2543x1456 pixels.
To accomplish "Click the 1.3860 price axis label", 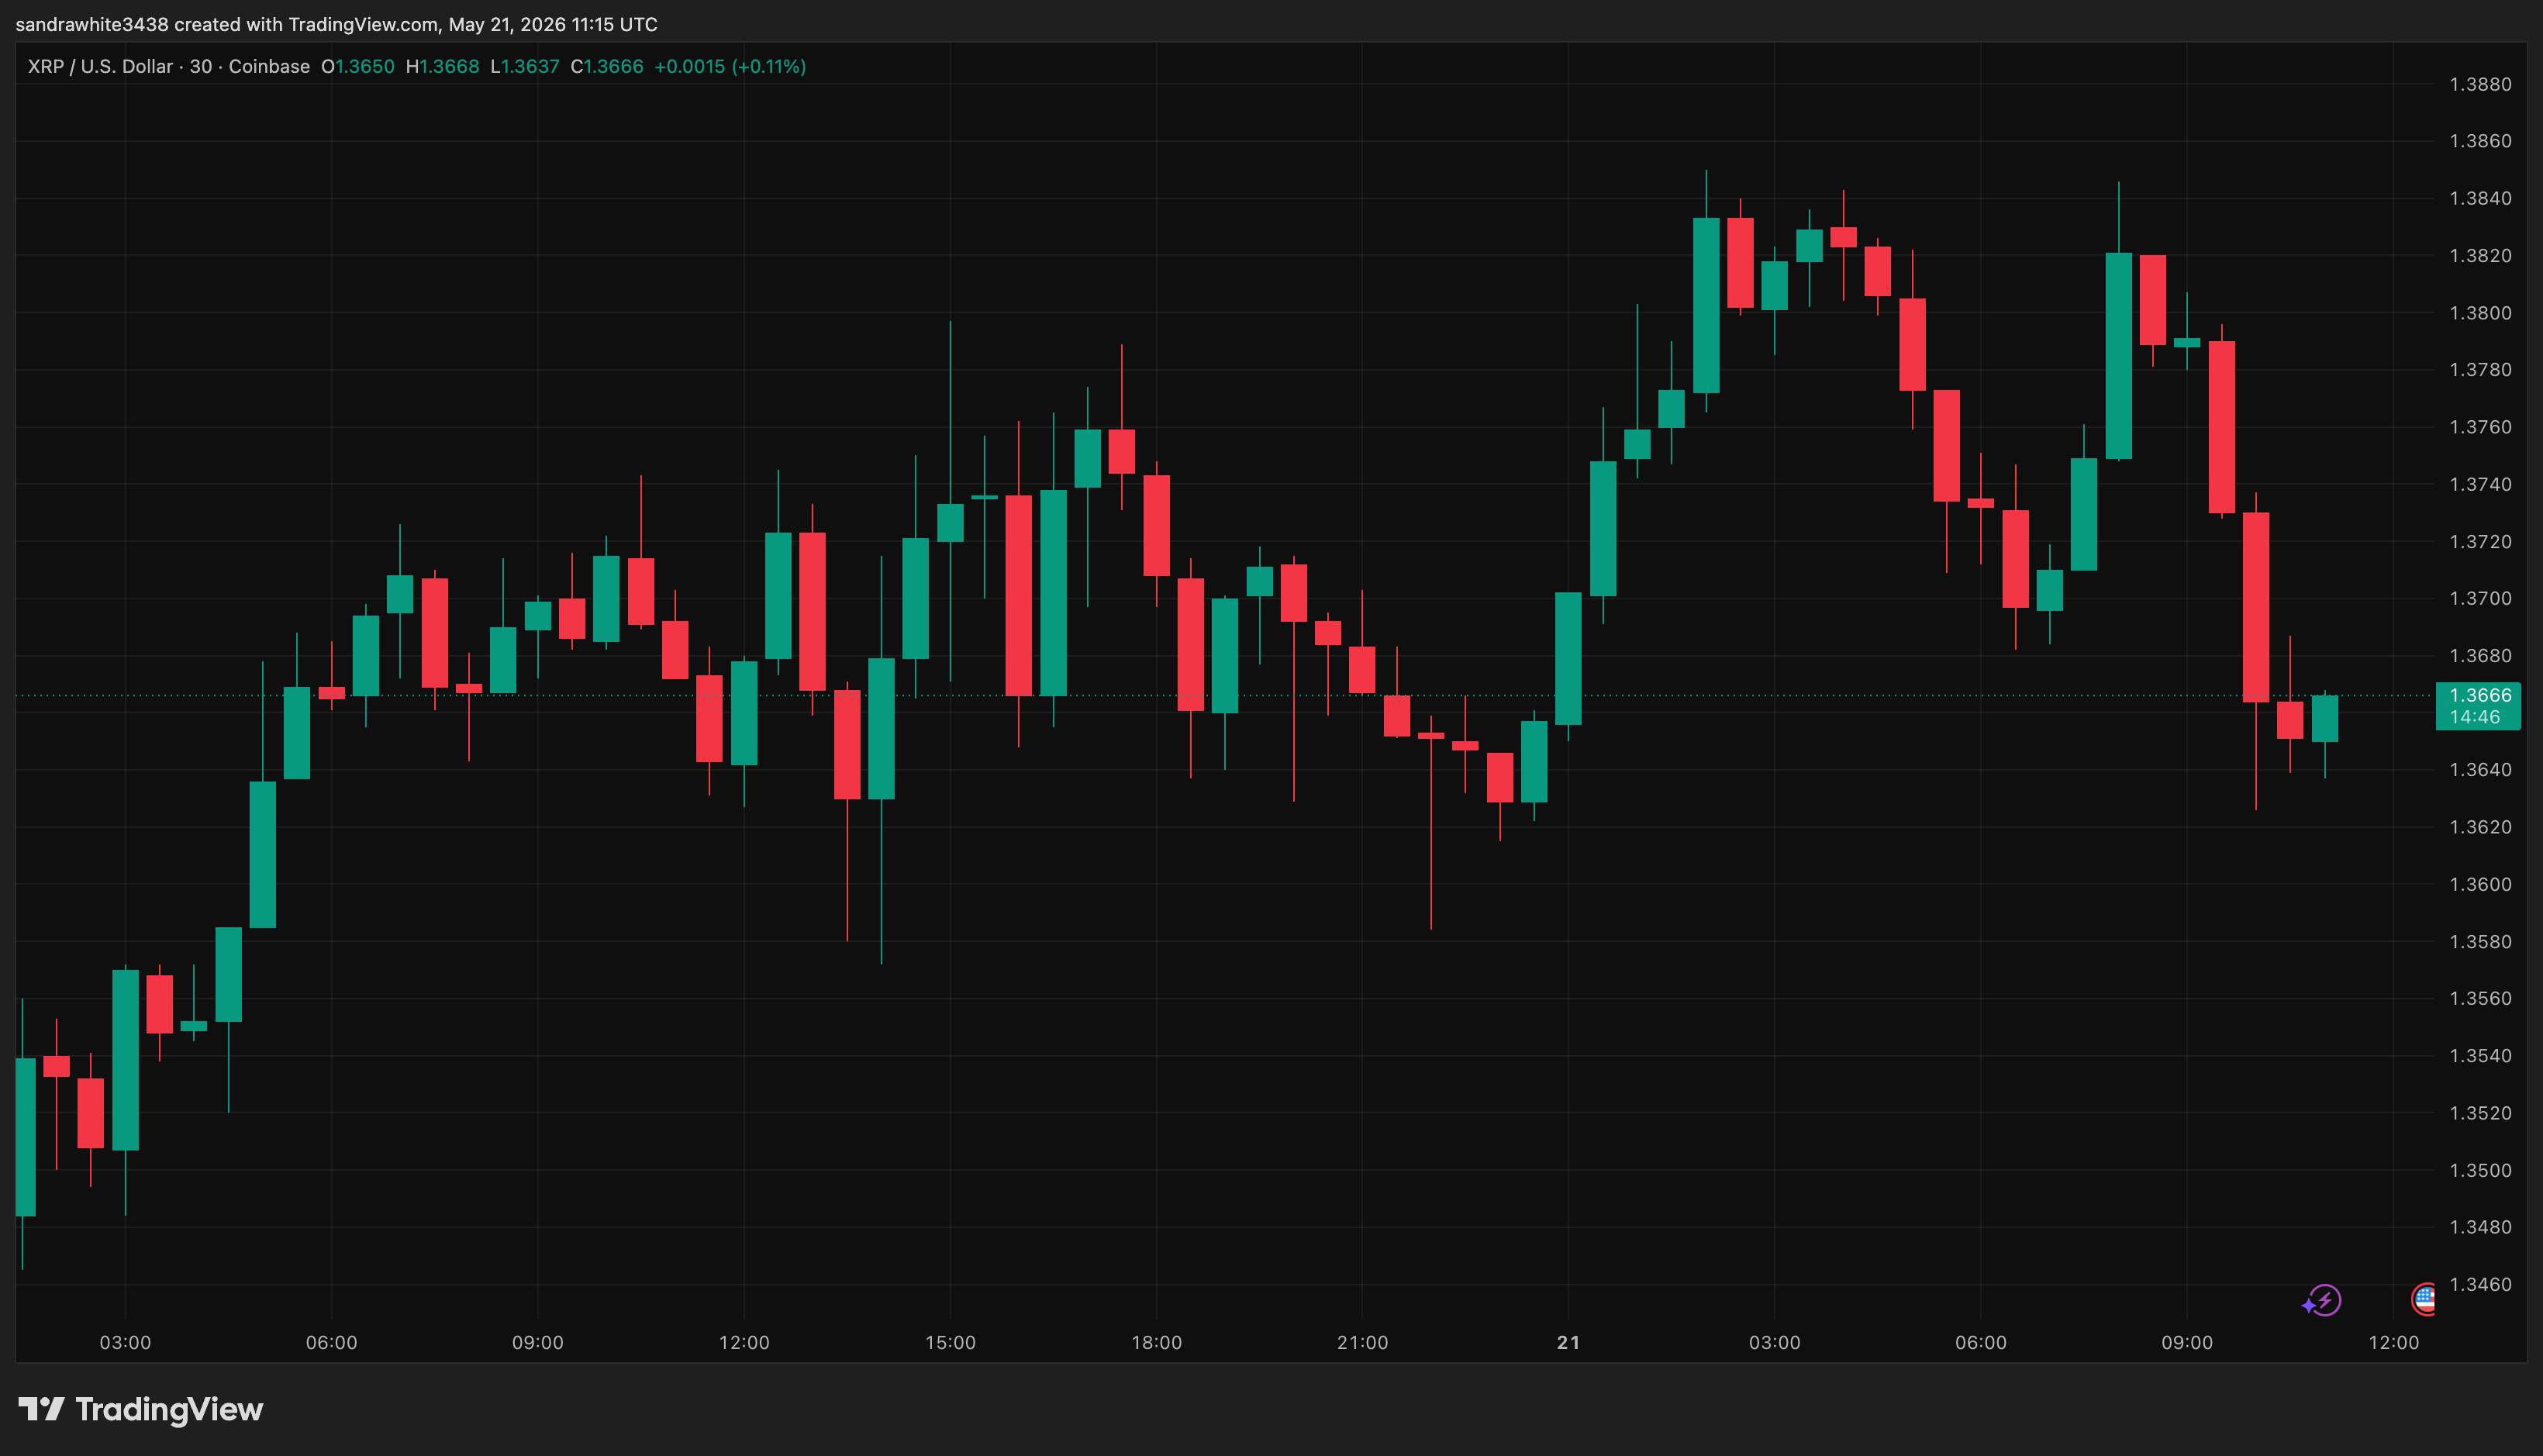I will 2480,141.
